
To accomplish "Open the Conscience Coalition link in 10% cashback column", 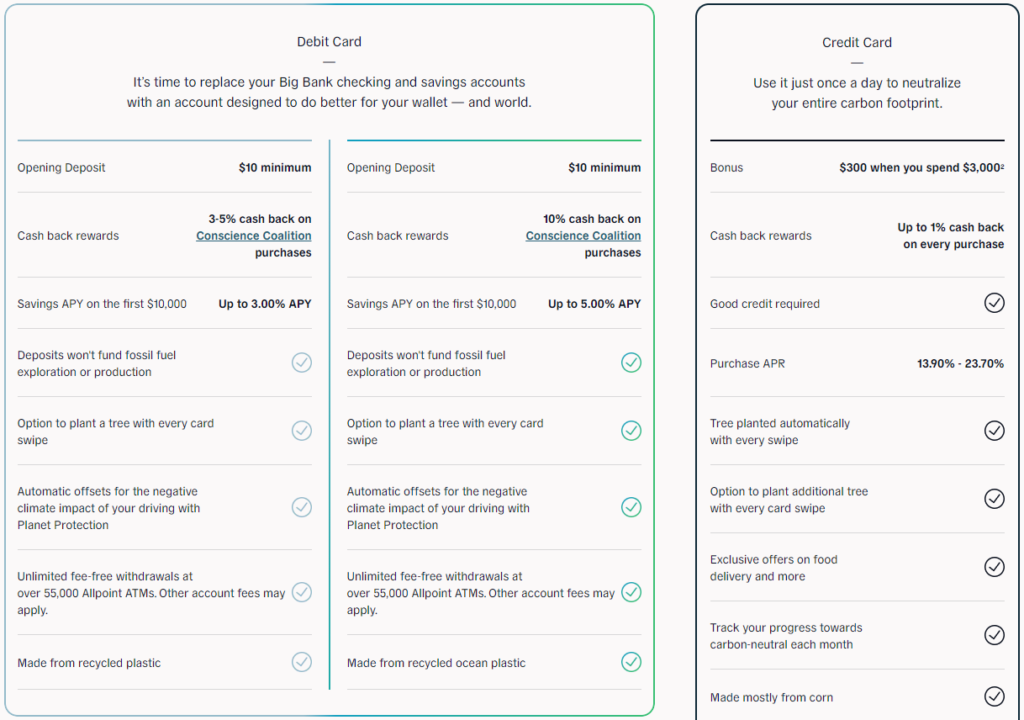I will point(583,235).
